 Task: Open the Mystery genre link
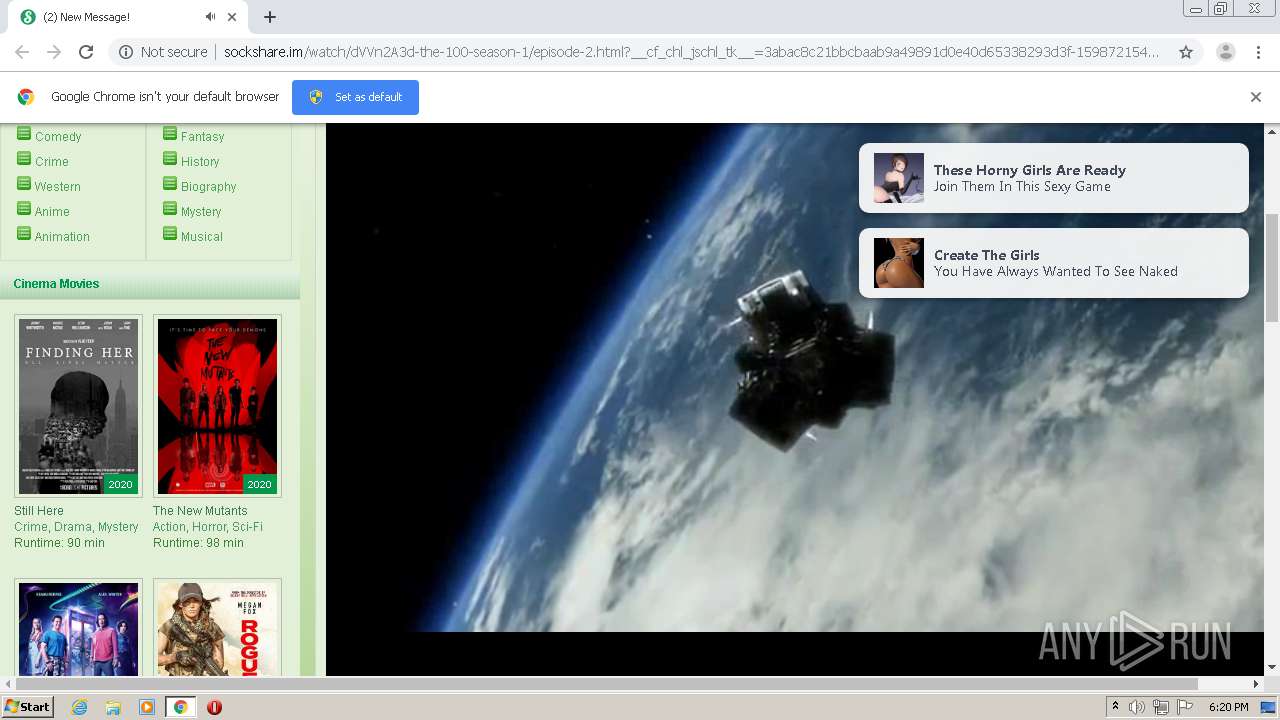pyautogui.click(x=201, y=212)
